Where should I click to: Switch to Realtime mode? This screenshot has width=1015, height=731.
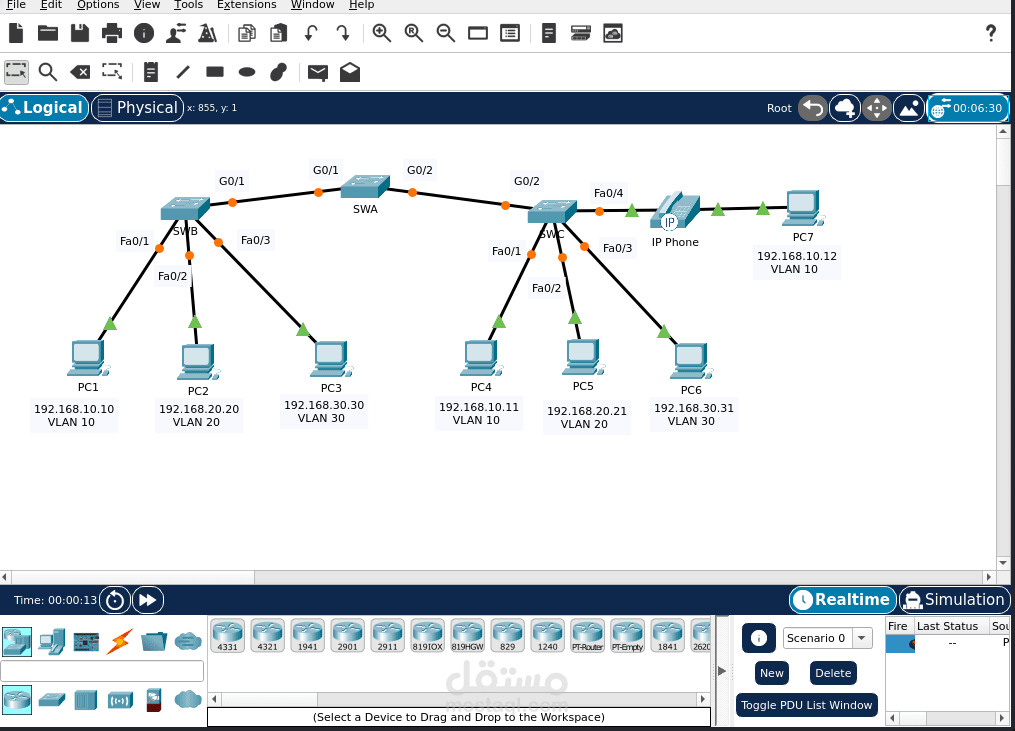(841, 600)
